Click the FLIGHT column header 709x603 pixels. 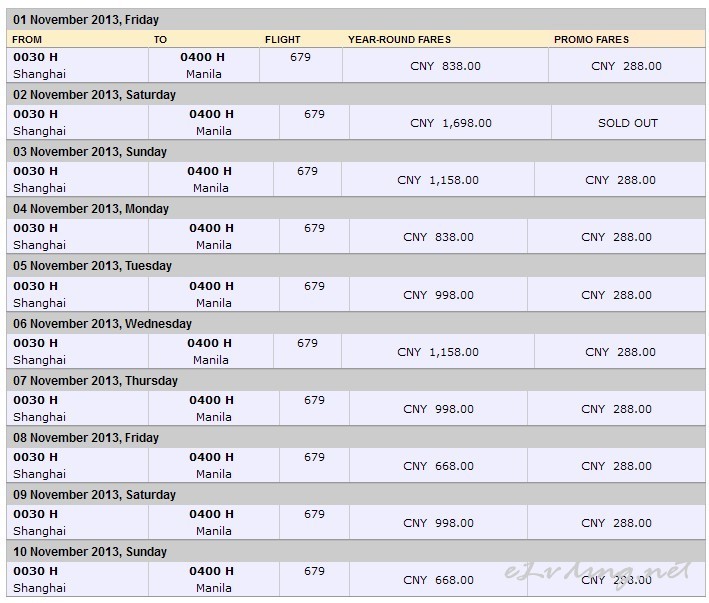[x=283, y=40]
